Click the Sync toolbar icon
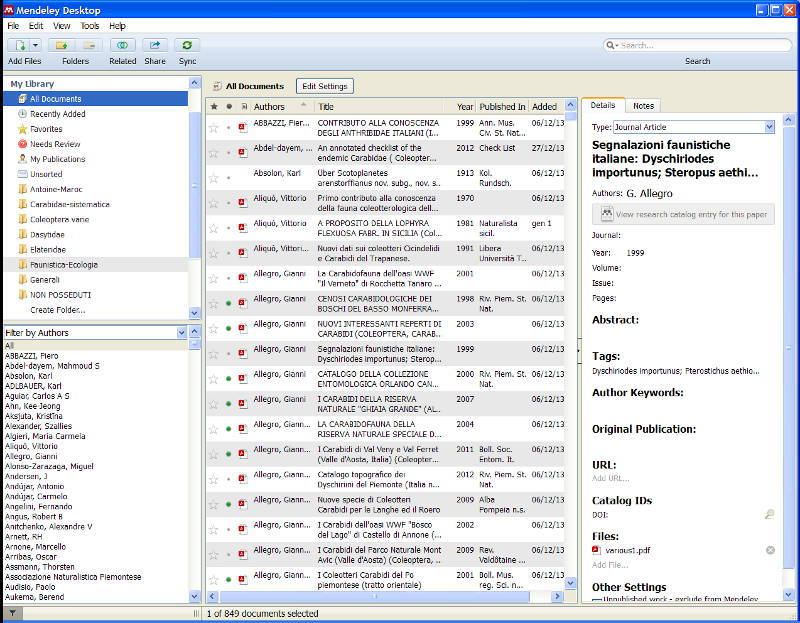Image resolution: width=800 pixels, height=623 pixels. 187,45
